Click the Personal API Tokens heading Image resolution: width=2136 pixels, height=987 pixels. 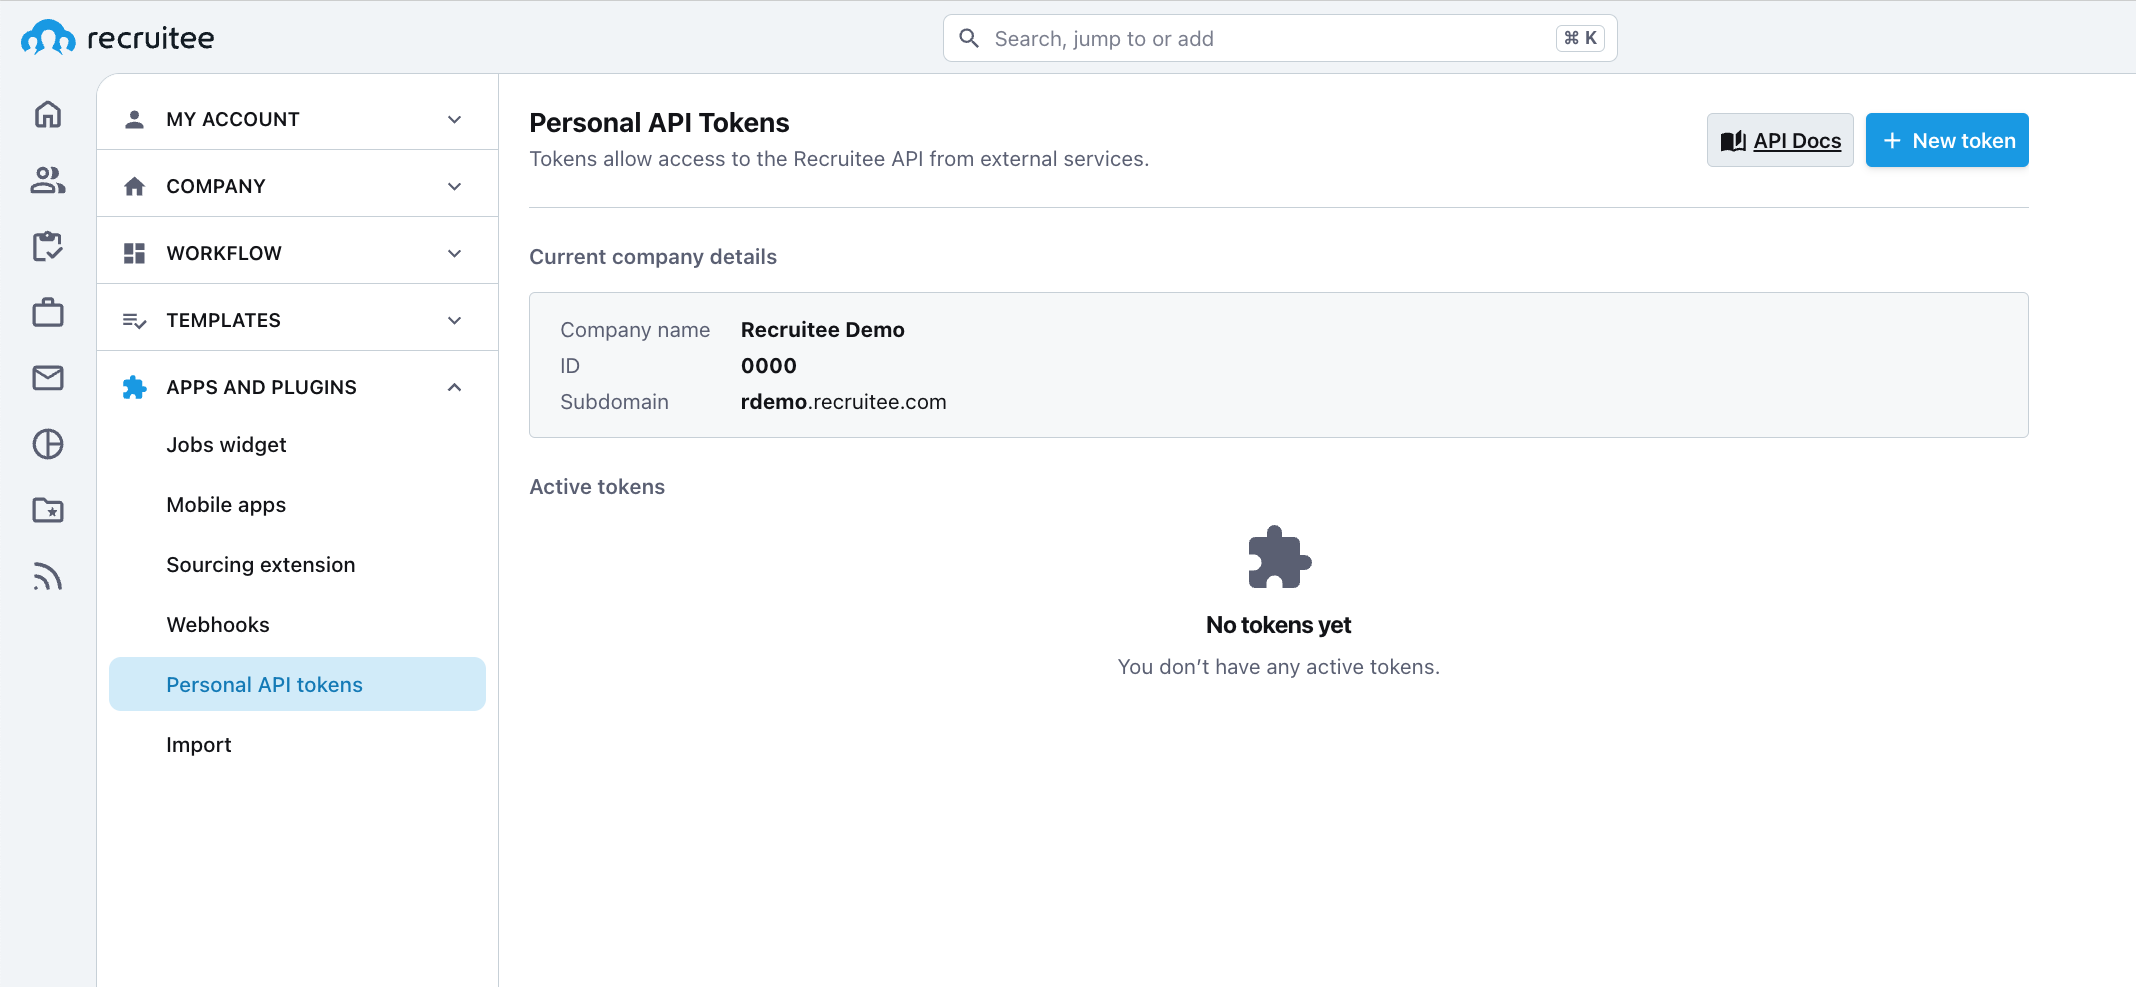pos(659,122)
